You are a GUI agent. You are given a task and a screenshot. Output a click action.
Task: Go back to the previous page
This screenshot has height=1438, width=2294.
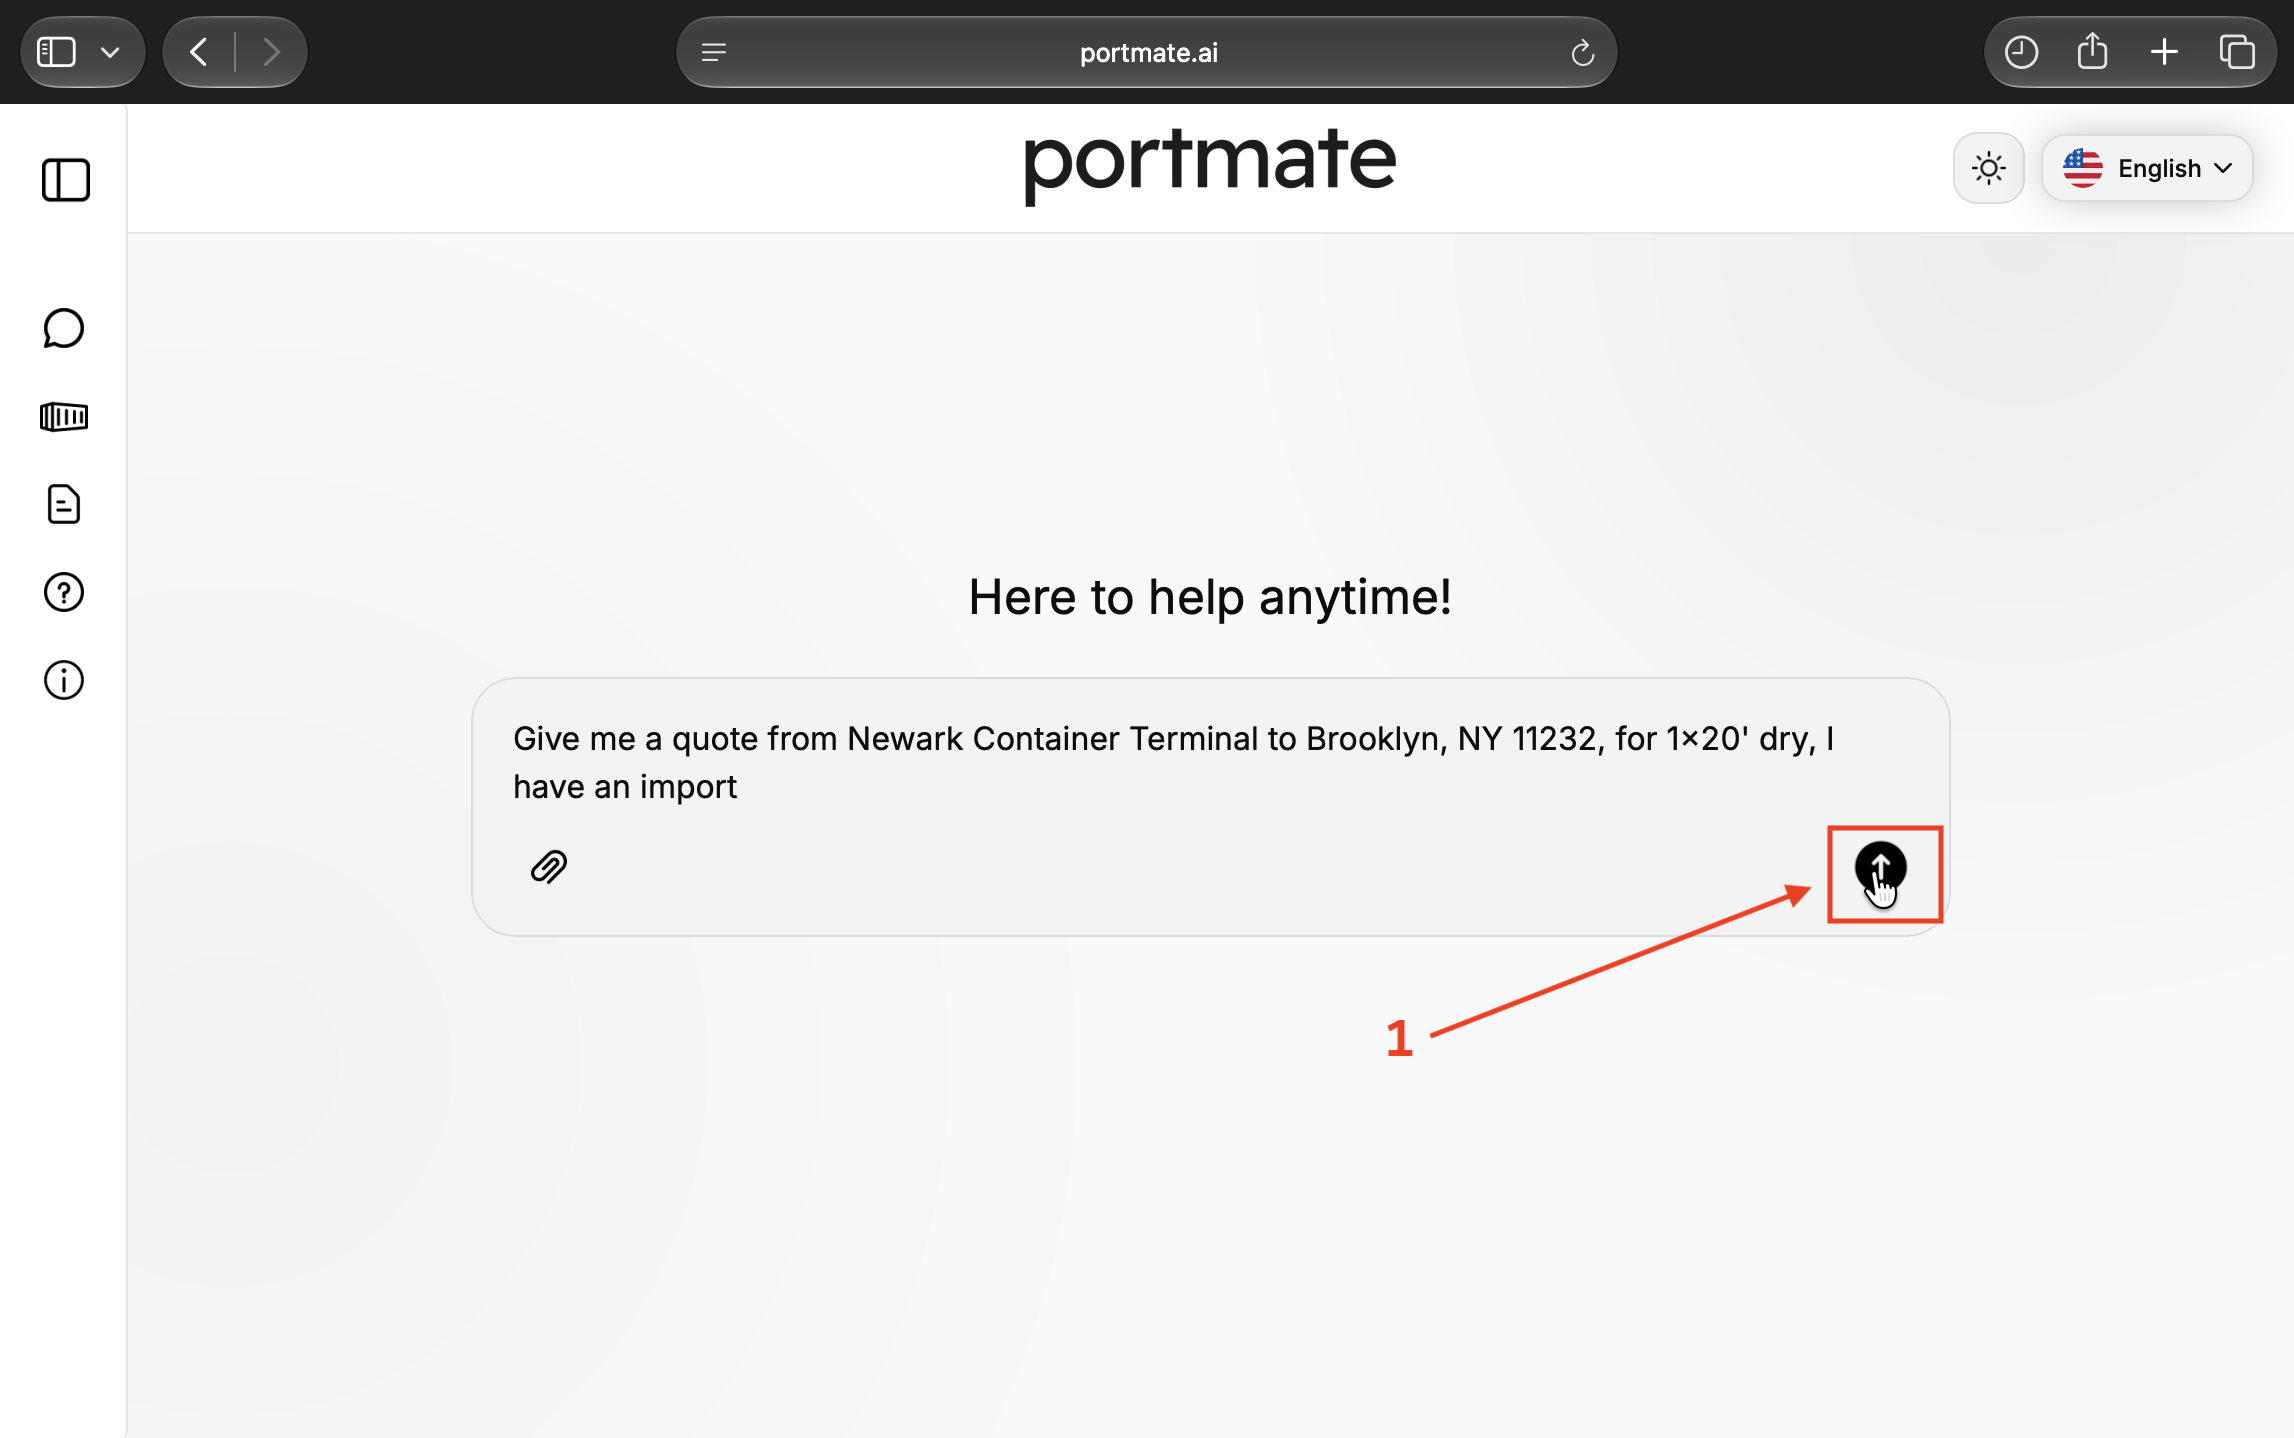tap(199, 52)
